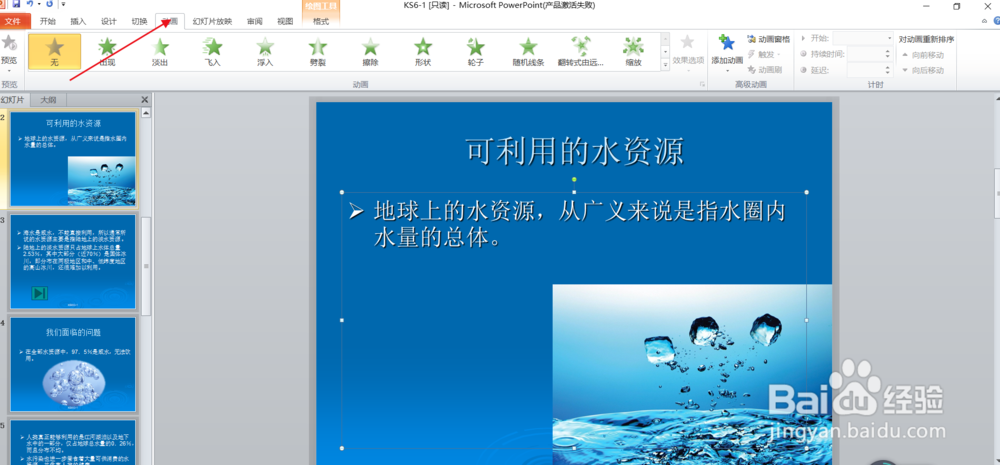
Task: Expand the full animation gallery
Action: [x=665, y=66]
